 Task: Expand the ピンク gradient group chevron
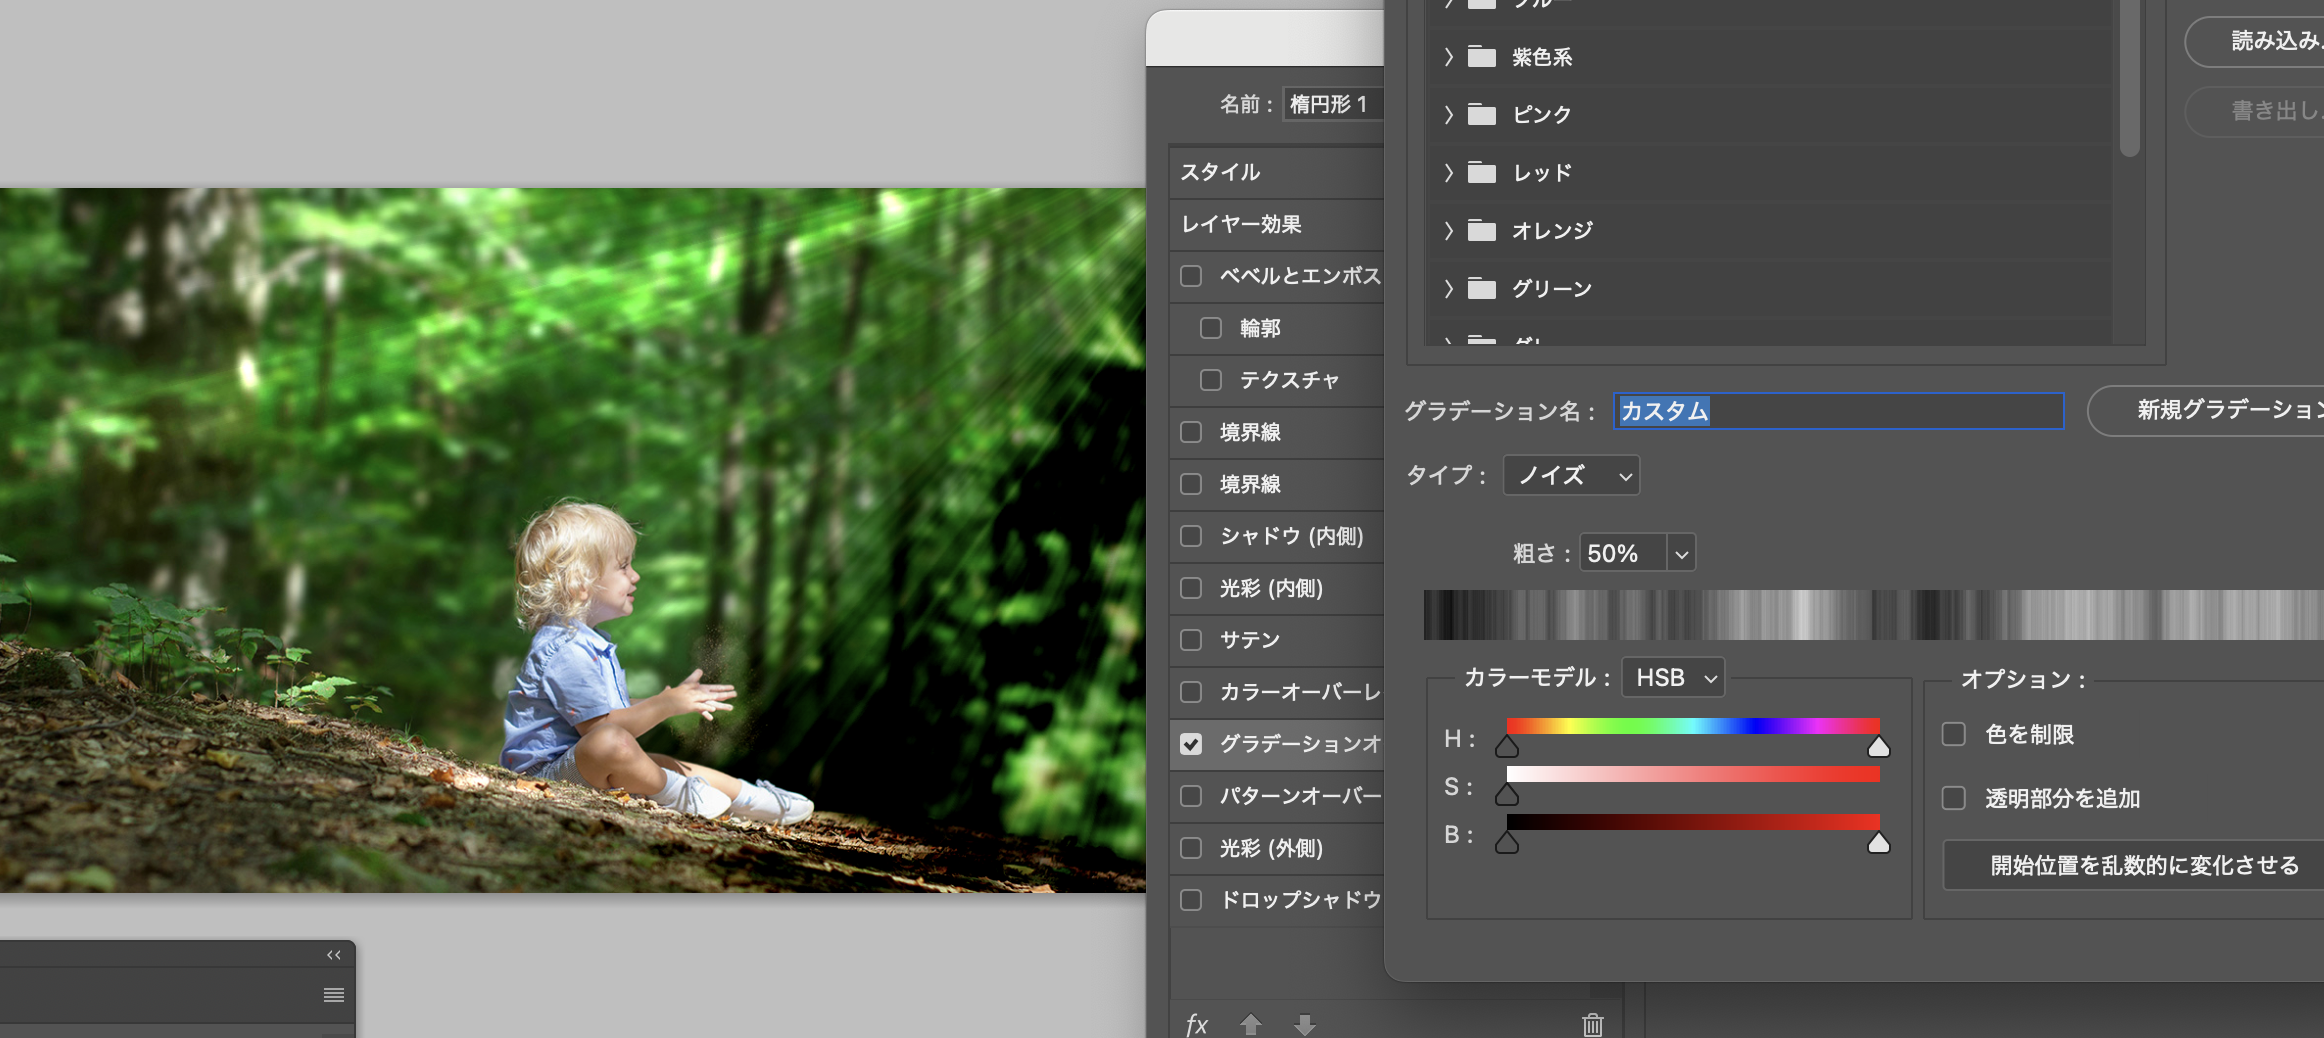[1448, 115]
